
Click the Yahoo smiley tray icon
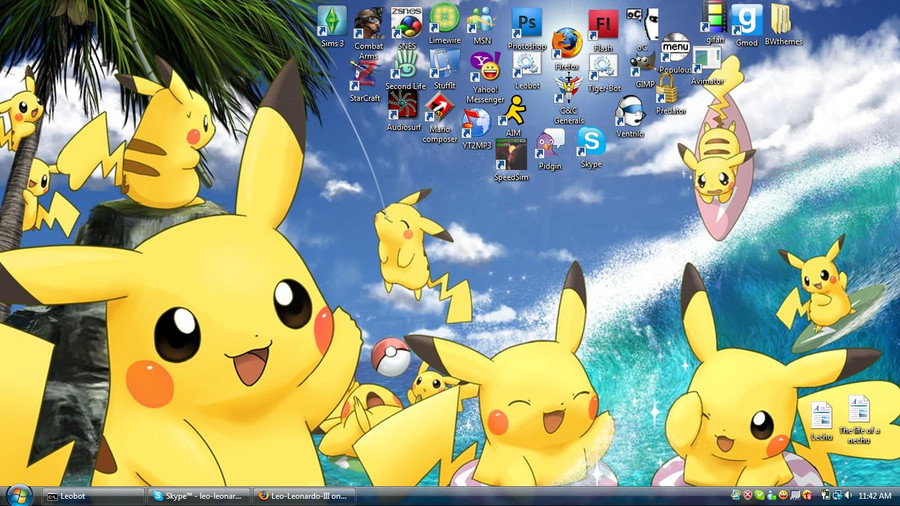[783, 495]
